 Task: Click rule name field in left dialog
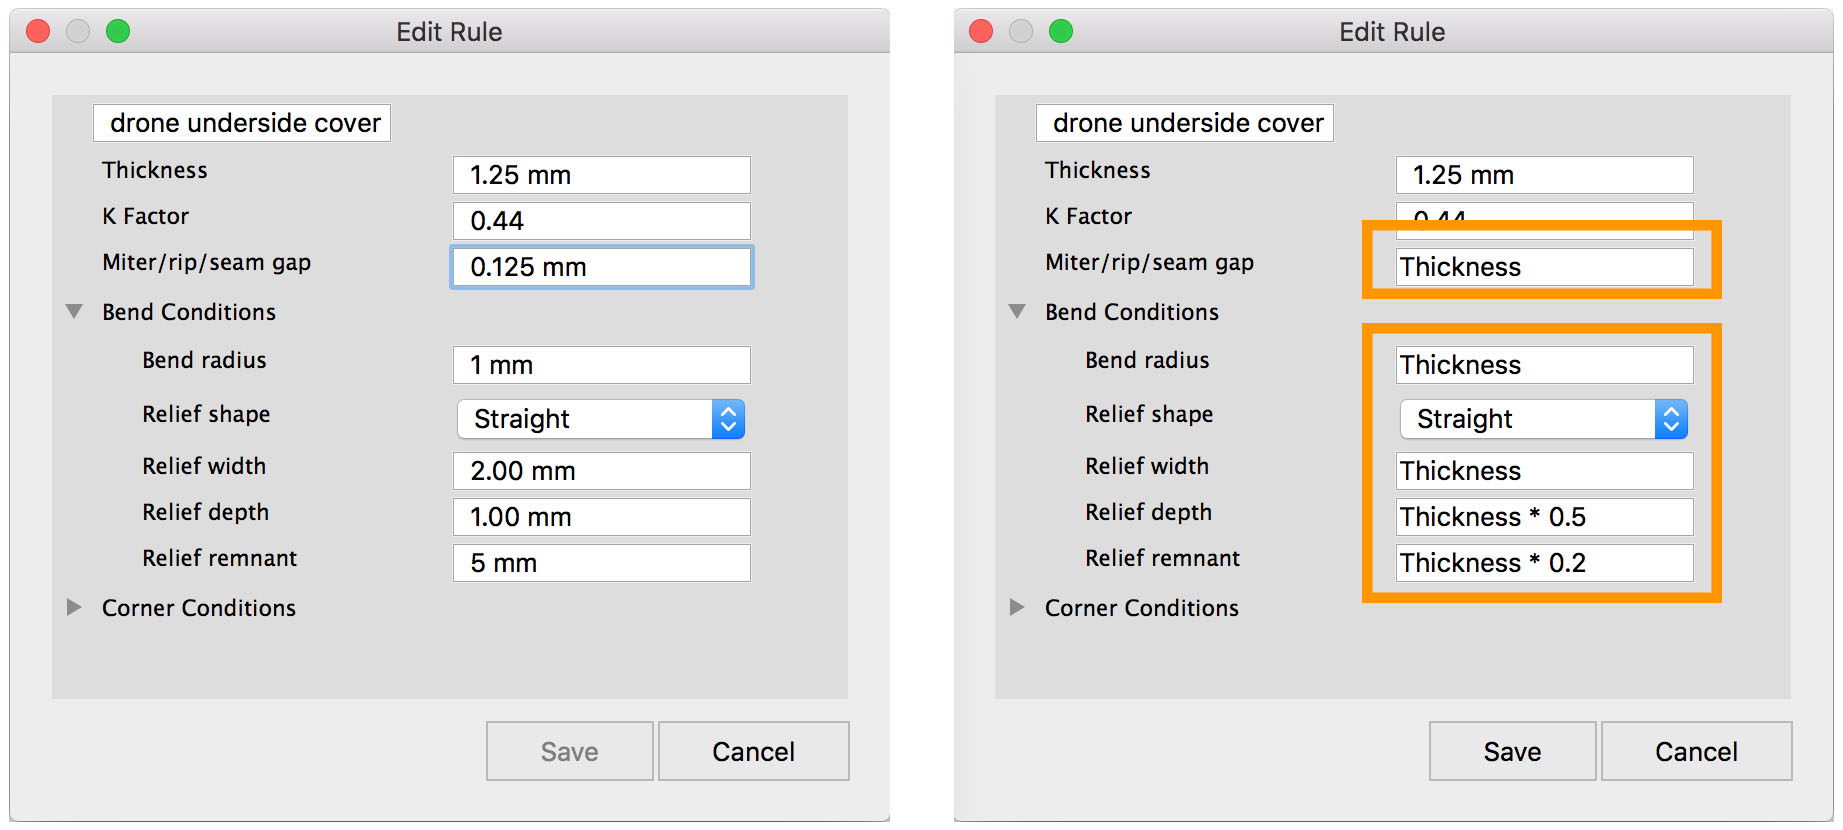(x=242, y=123)
